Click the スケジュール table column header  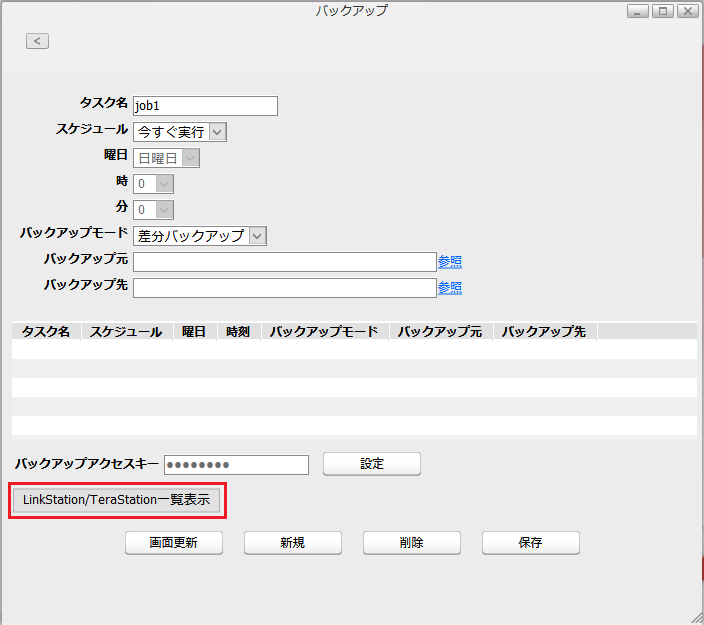tap(126, 331)
